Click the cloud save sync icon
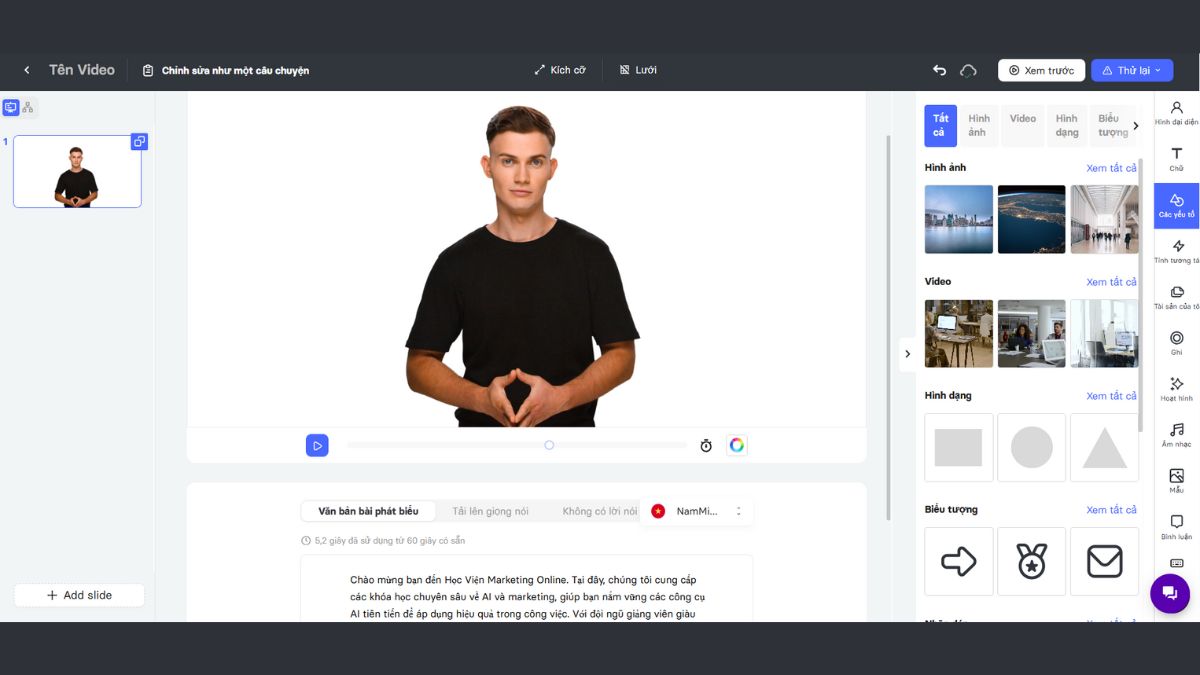Image resolution: width=1200 pixels, height=675 pixels. click(968, 70)
